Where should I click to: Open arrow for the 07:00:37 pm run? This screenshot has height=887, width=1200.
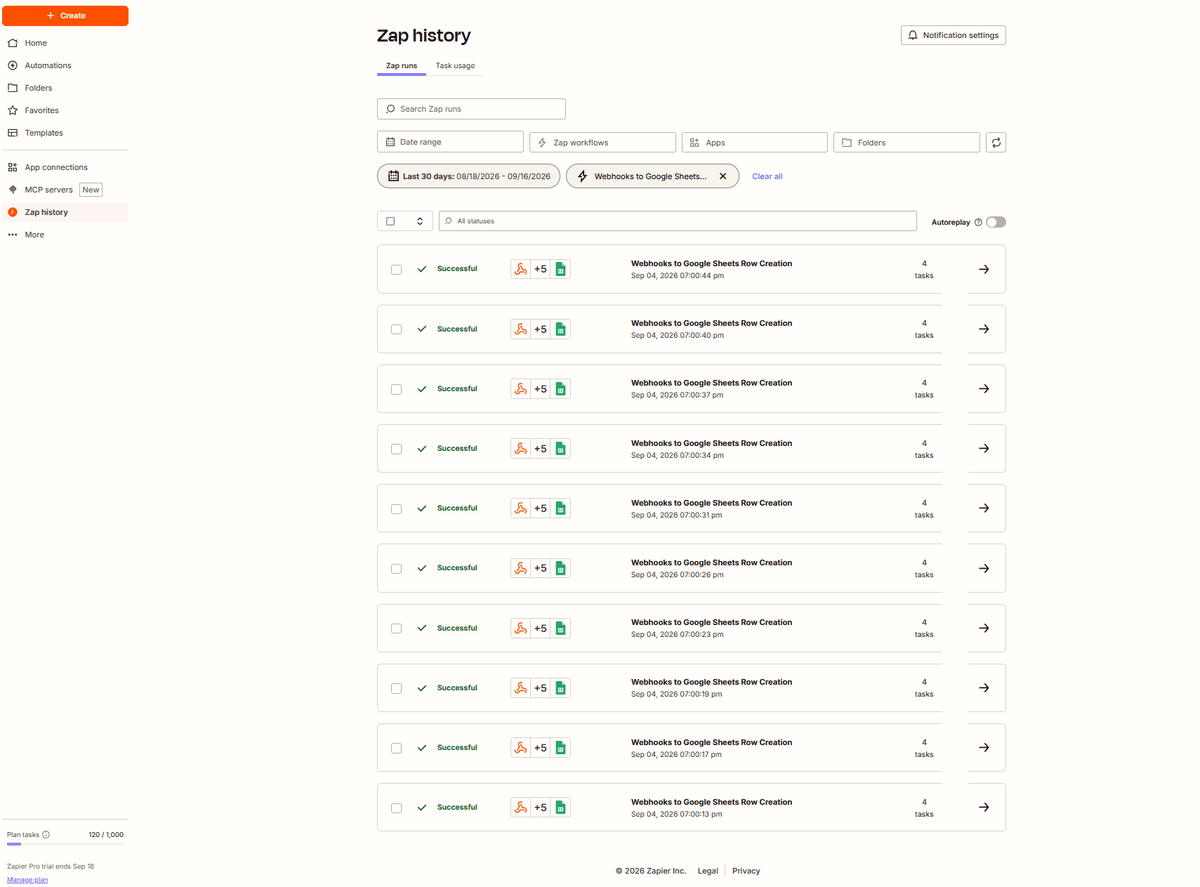pyautogui.click(x=984, y=389)
